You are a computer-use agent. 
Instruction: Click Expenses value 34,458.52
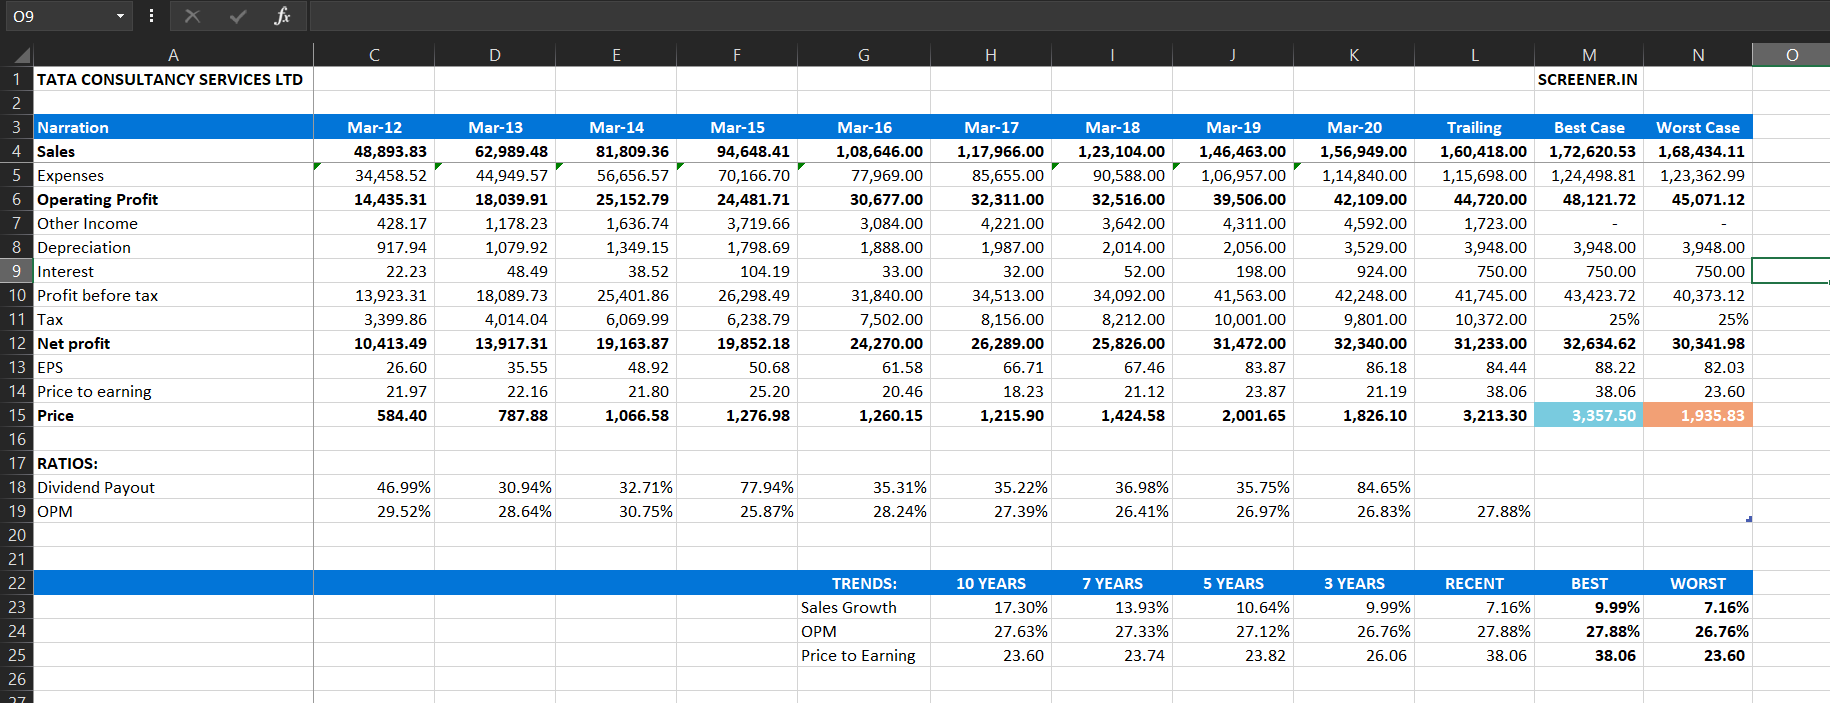pyautogui.click(x=374, y=175)
